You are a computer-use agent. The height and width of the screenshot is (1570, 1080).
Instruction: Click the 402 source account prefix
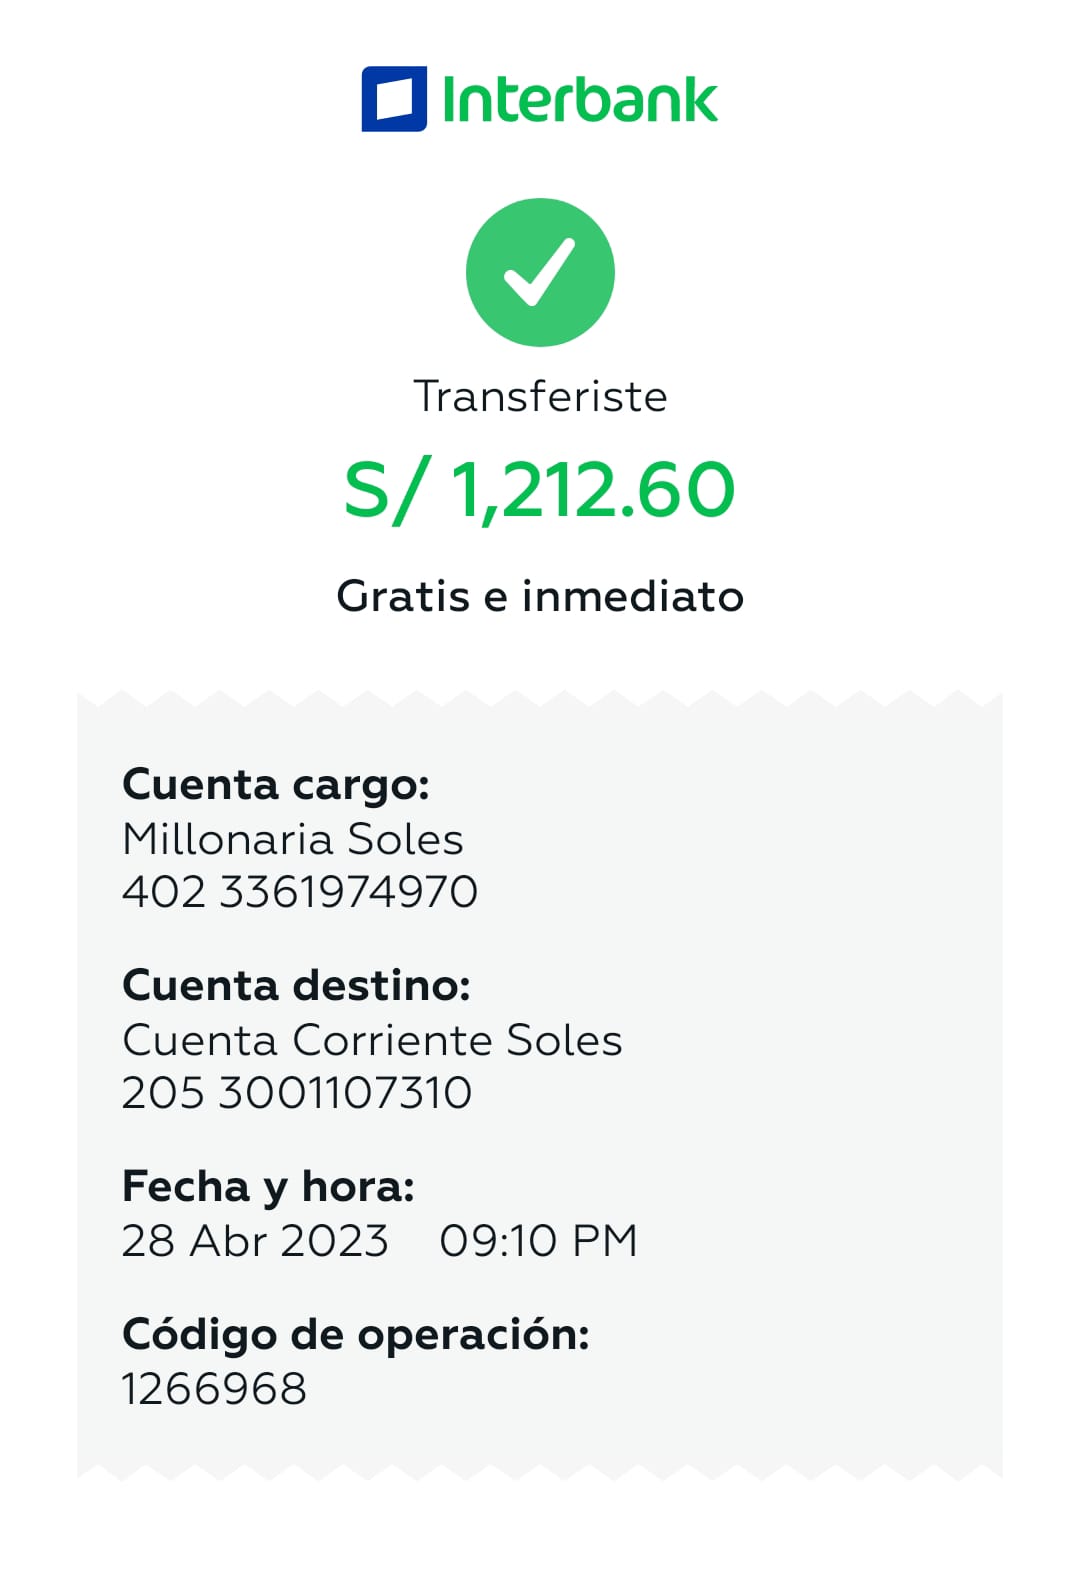(164, 892)
